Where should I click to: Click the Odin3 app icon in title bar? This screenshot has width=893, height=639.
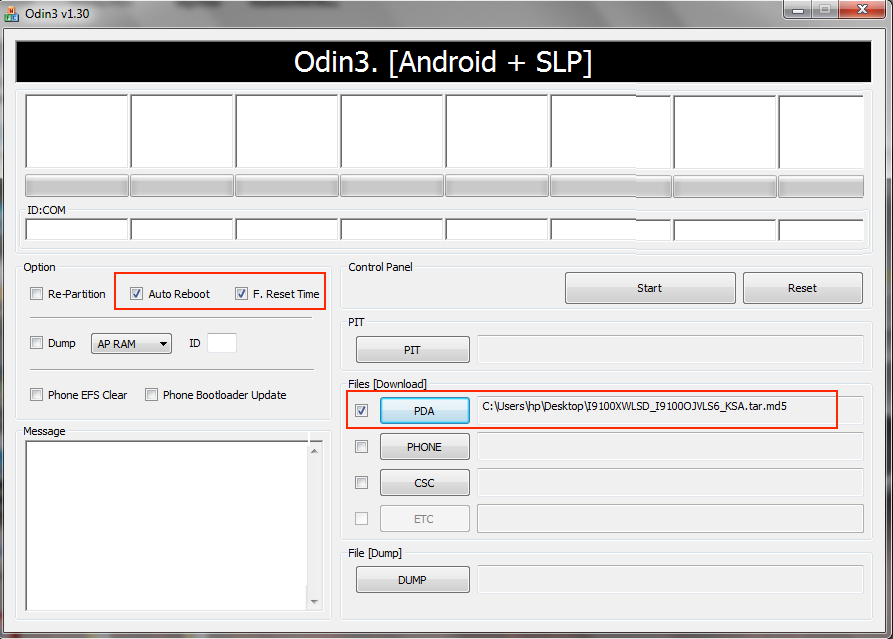(11, 14)
